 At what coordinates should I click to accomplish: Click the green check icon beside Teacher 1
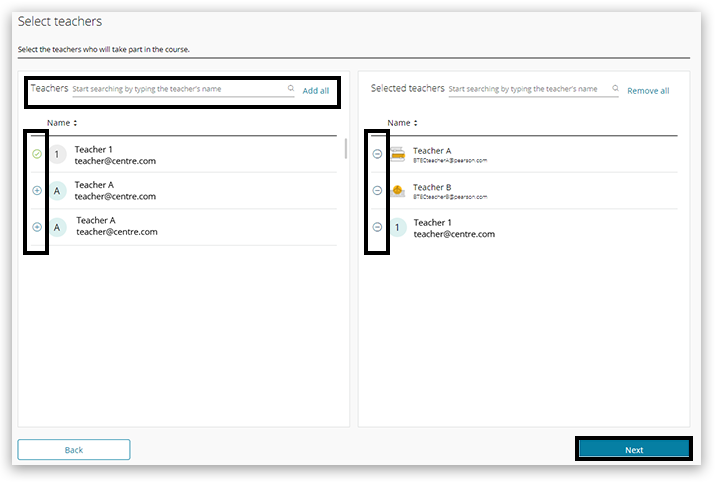[37, 154]
